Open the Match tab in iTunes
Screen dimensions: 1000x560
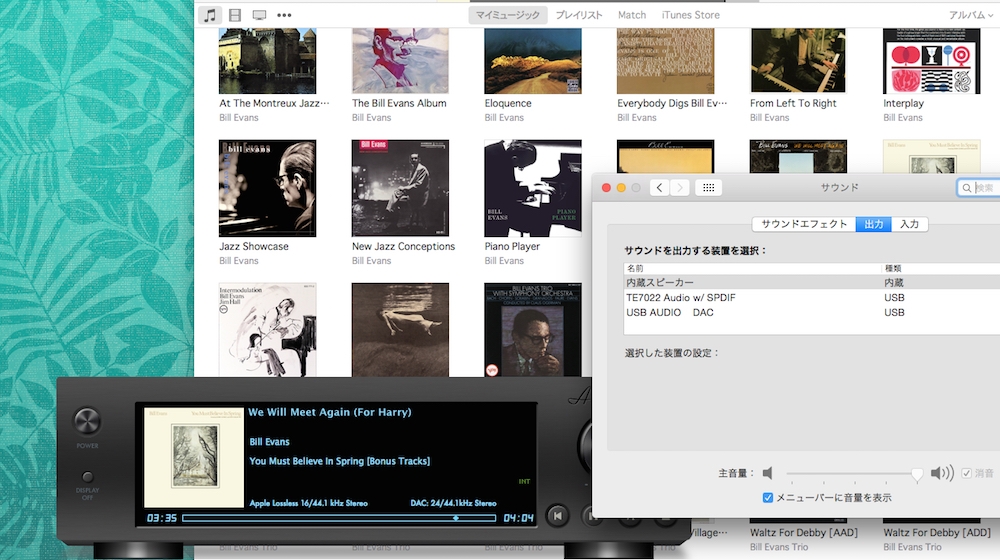coord(632,15)
